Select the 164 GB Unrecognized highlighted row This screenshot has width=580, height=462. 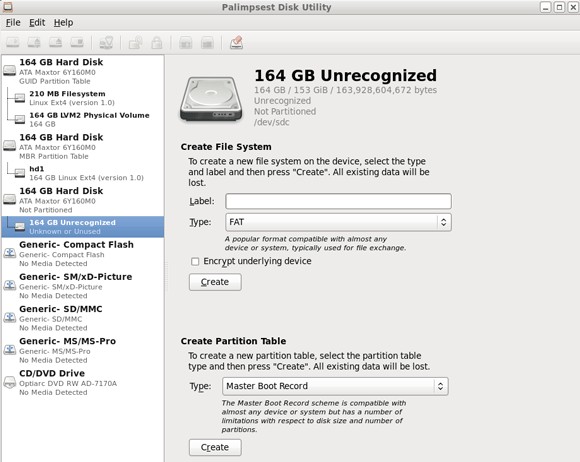point(82,227)
